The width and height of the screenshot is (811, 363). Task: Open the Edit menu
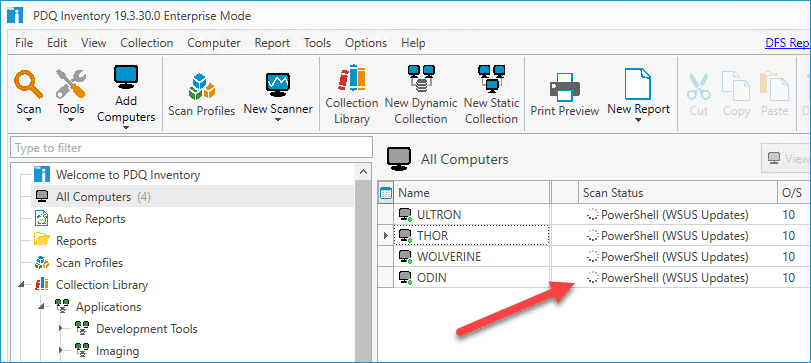click(x=57, y=43)
